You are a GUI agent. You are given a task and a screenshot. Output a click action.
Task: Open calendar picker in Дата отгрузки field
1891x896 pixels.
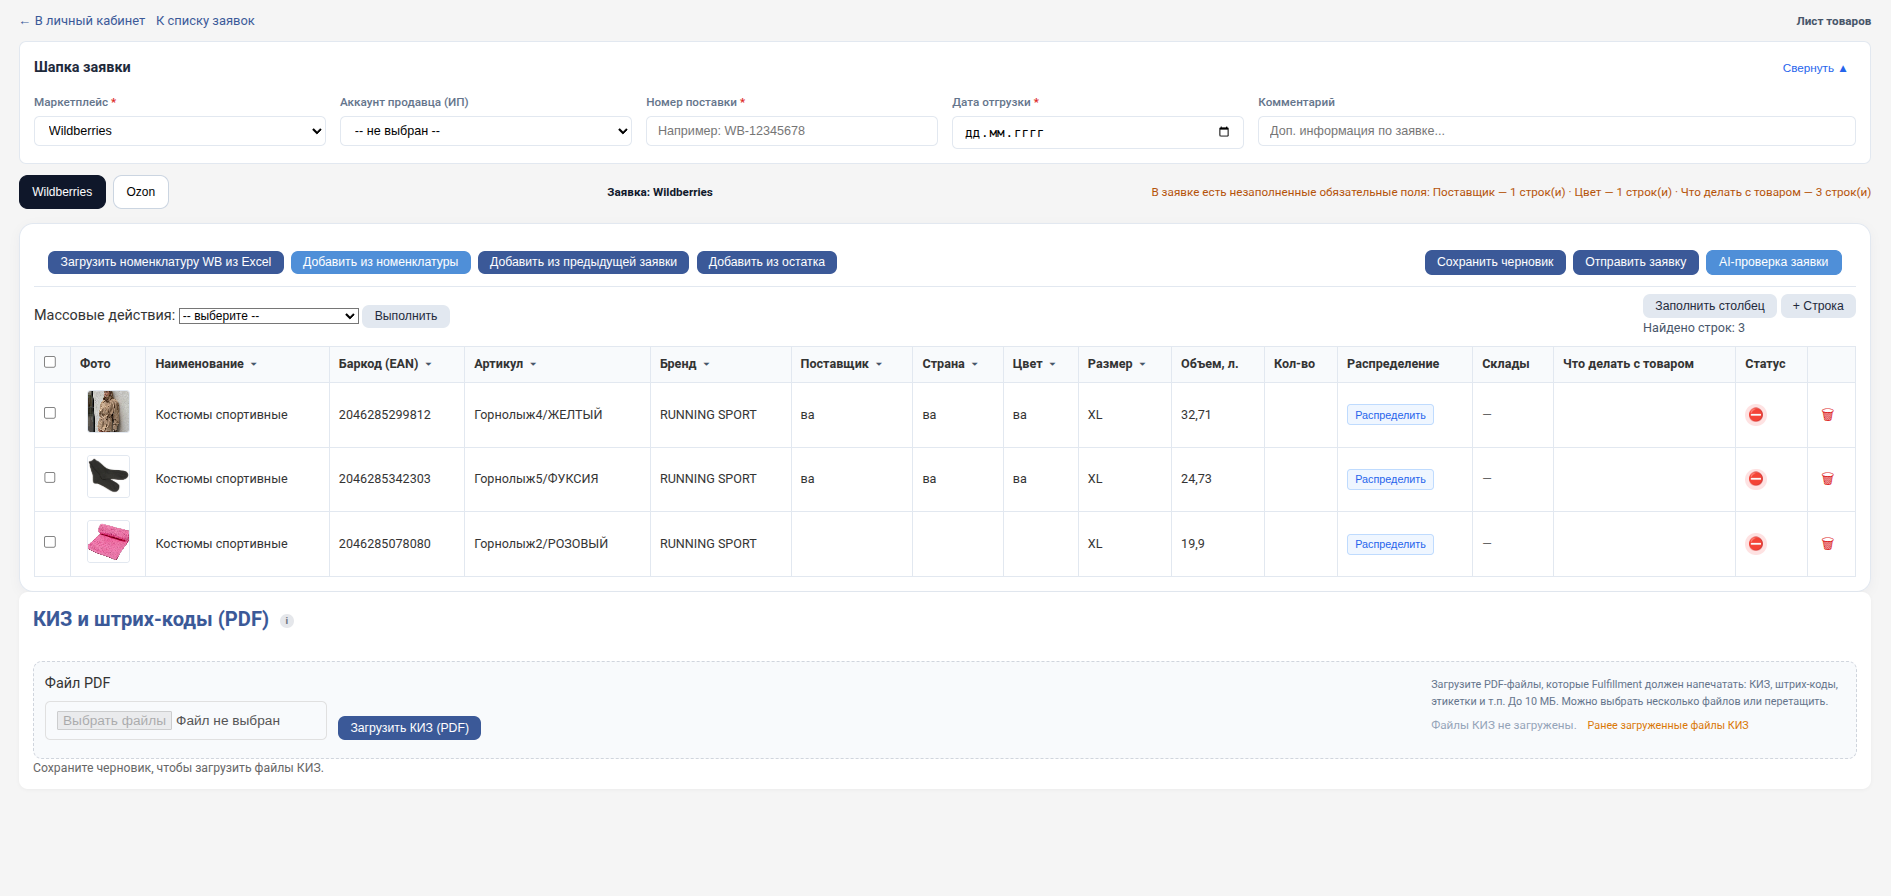coord(1224,132)
